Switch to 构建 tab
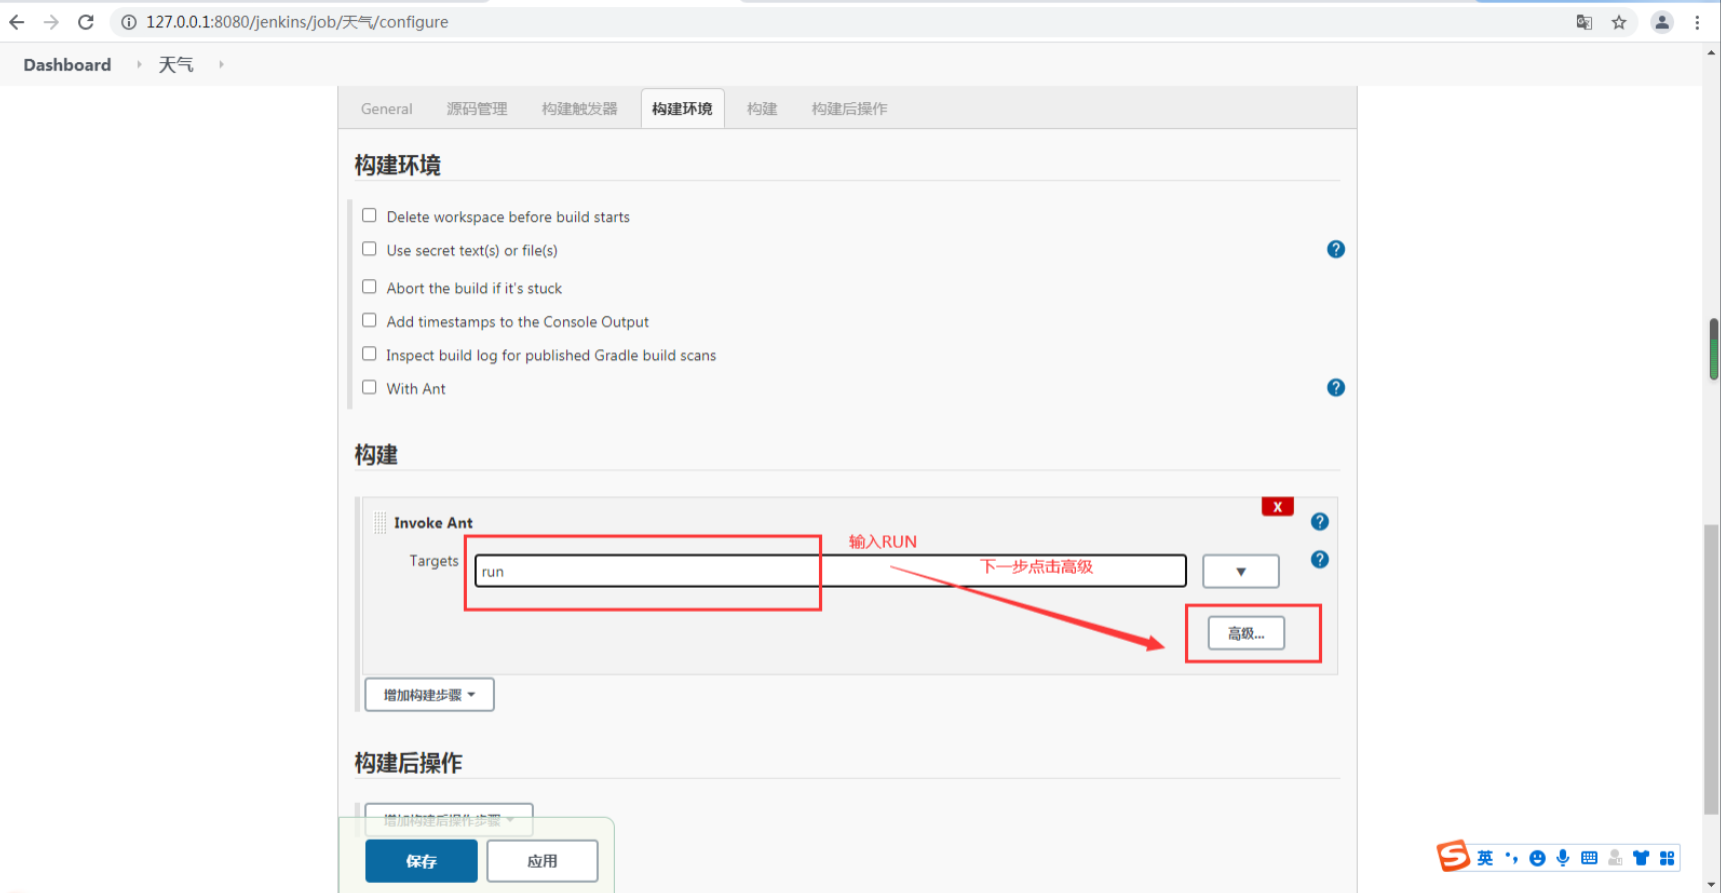The image size is (1721, 893). [762, 109]
